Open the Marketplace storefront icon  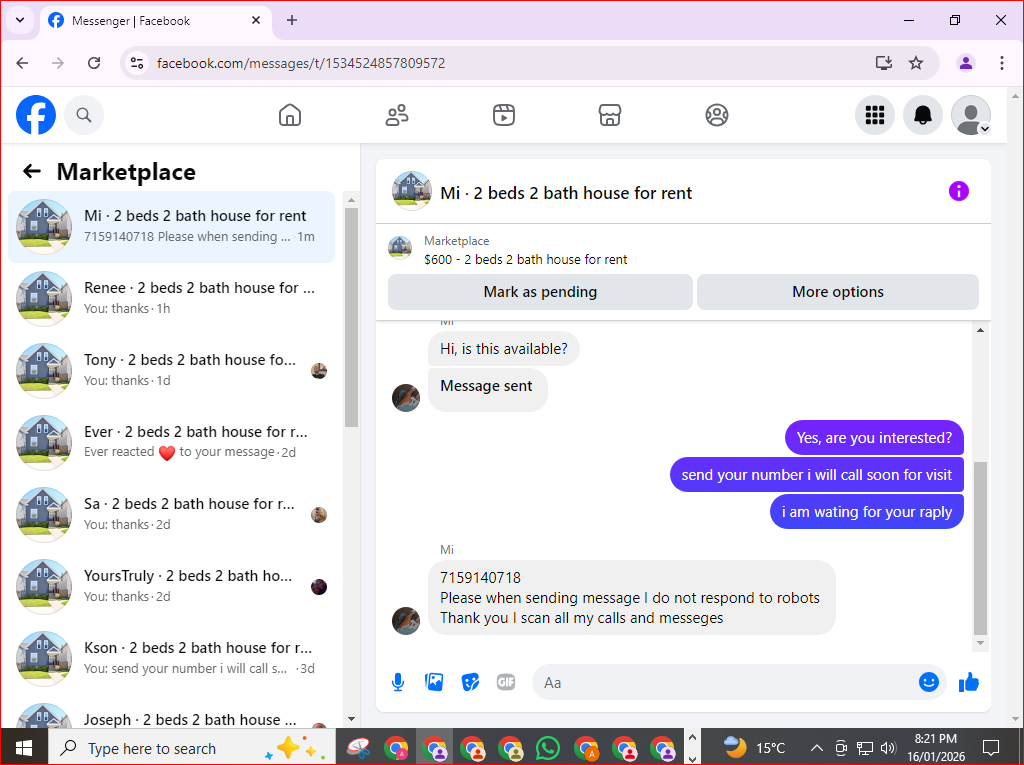click(610, 115)
